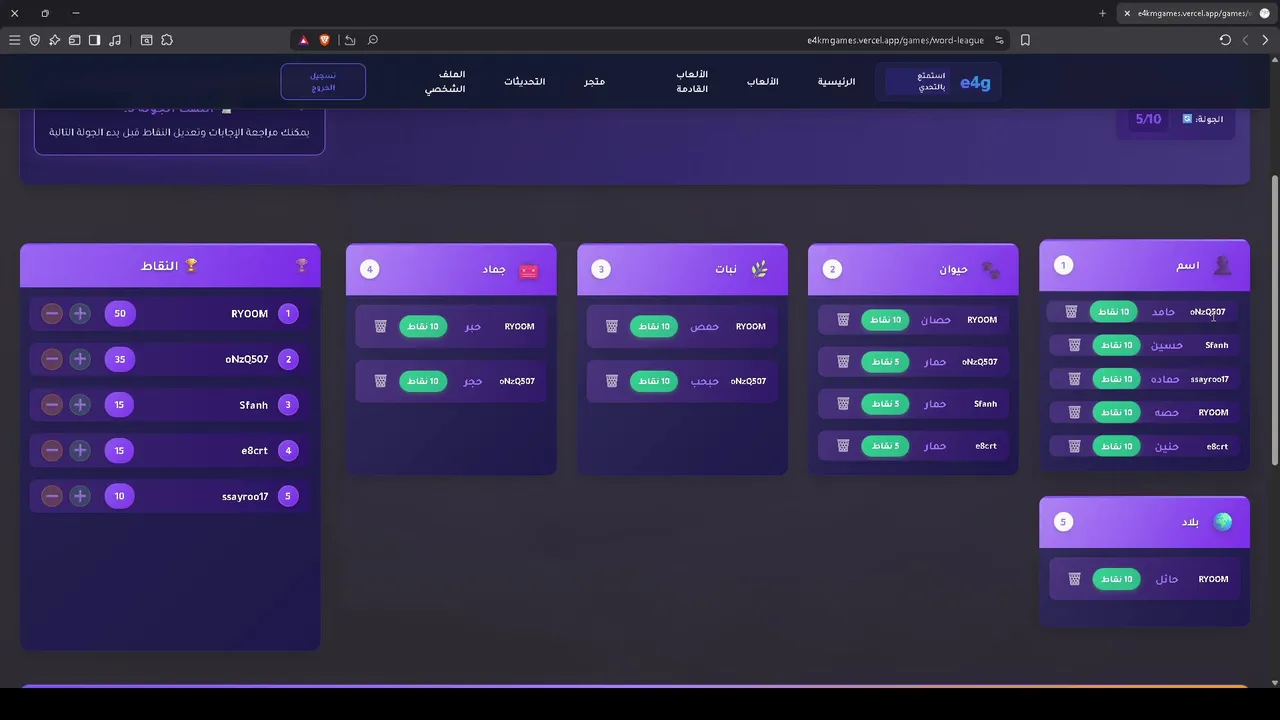The image size is (1280, 720).
Task: Reload the page with refresh icon
Action: (x=1225, y=40)
